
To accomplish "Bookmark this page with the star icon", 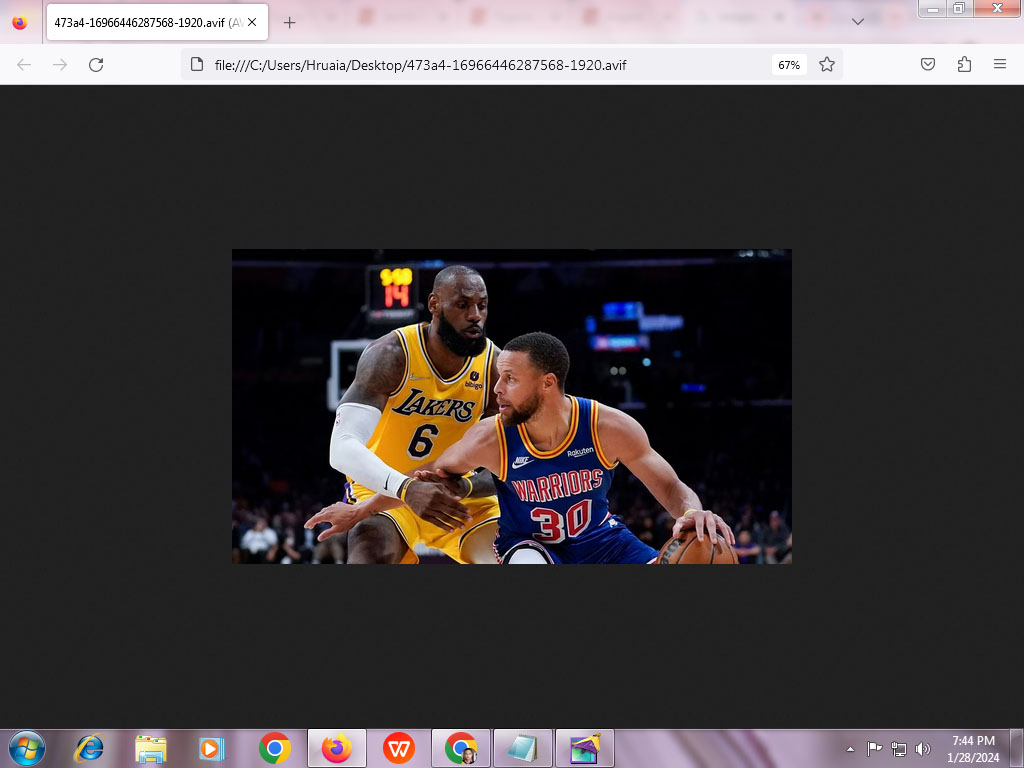I will (x=827, y=65).
